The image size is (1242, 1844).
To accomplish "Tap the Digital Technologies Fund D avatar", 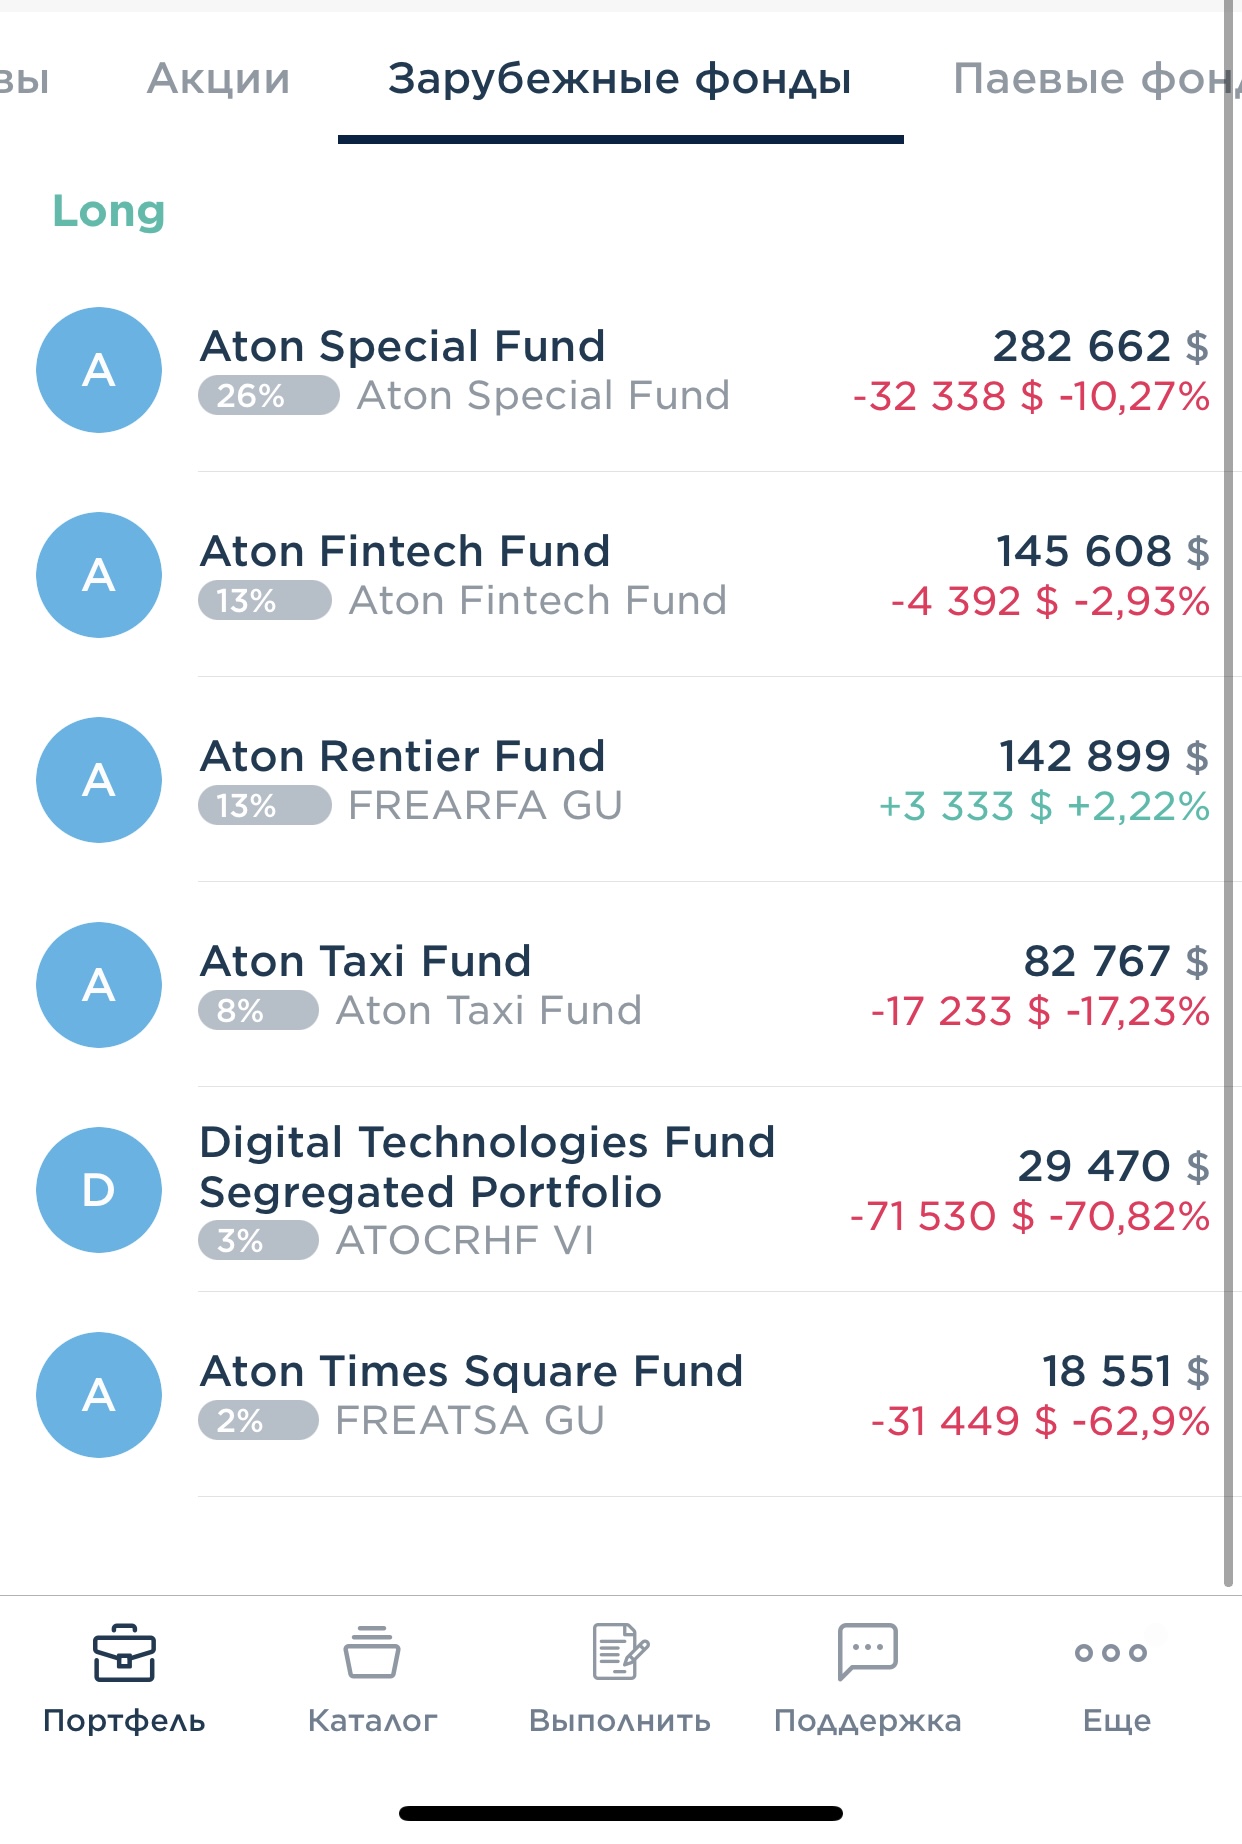I will point(99,1190).
